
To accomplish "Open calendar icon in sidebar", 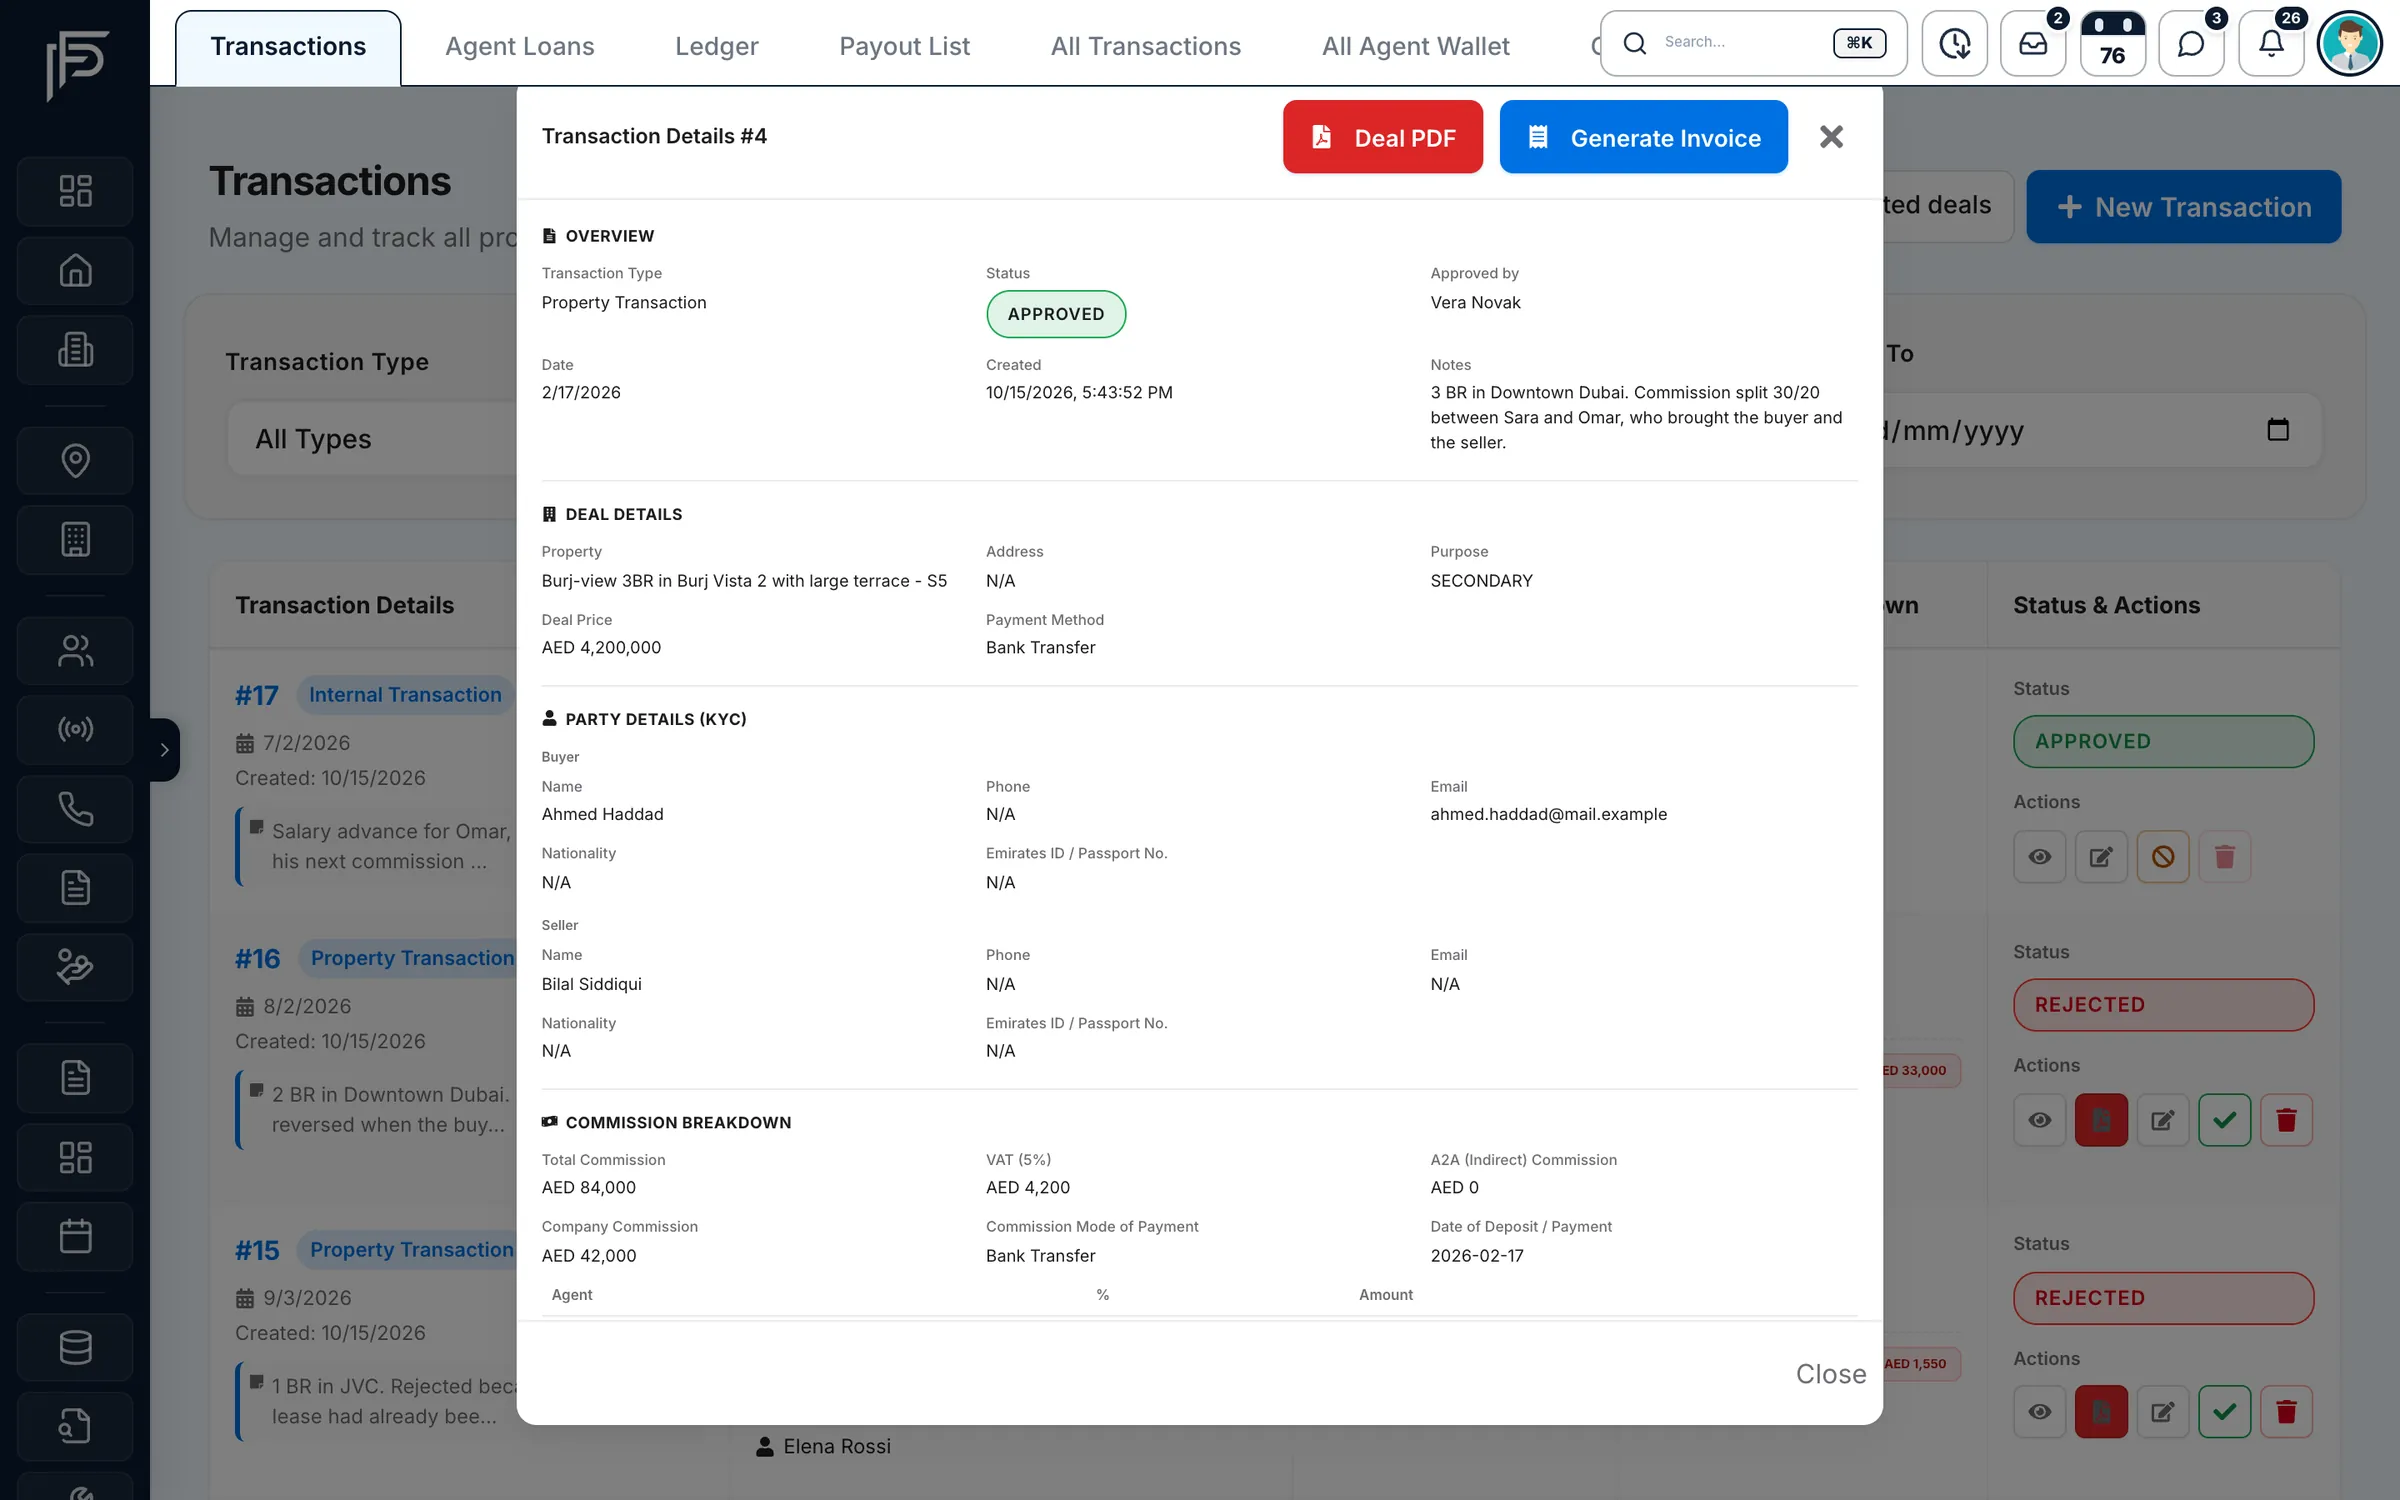I will (x=75, y=1236).
